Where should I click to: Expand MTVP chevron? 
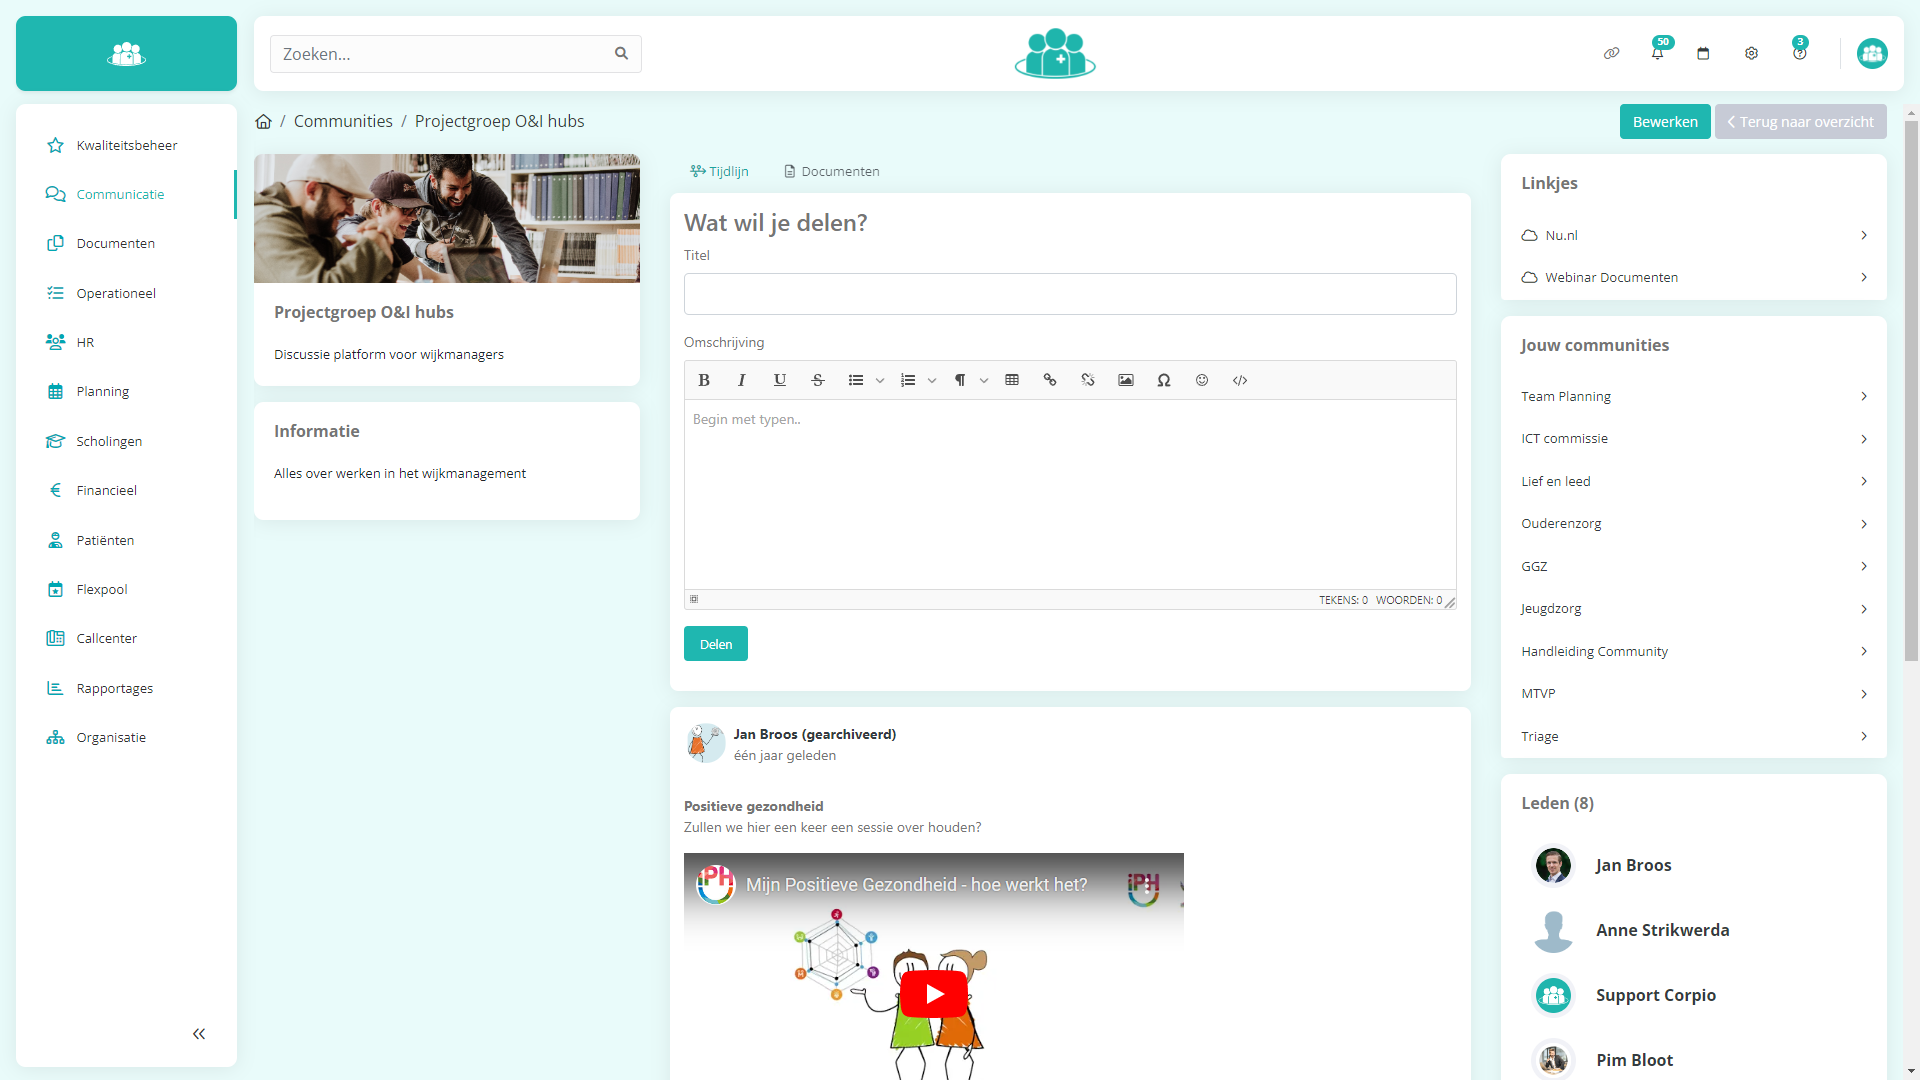pyautogui.click(x=1864, y=694)
